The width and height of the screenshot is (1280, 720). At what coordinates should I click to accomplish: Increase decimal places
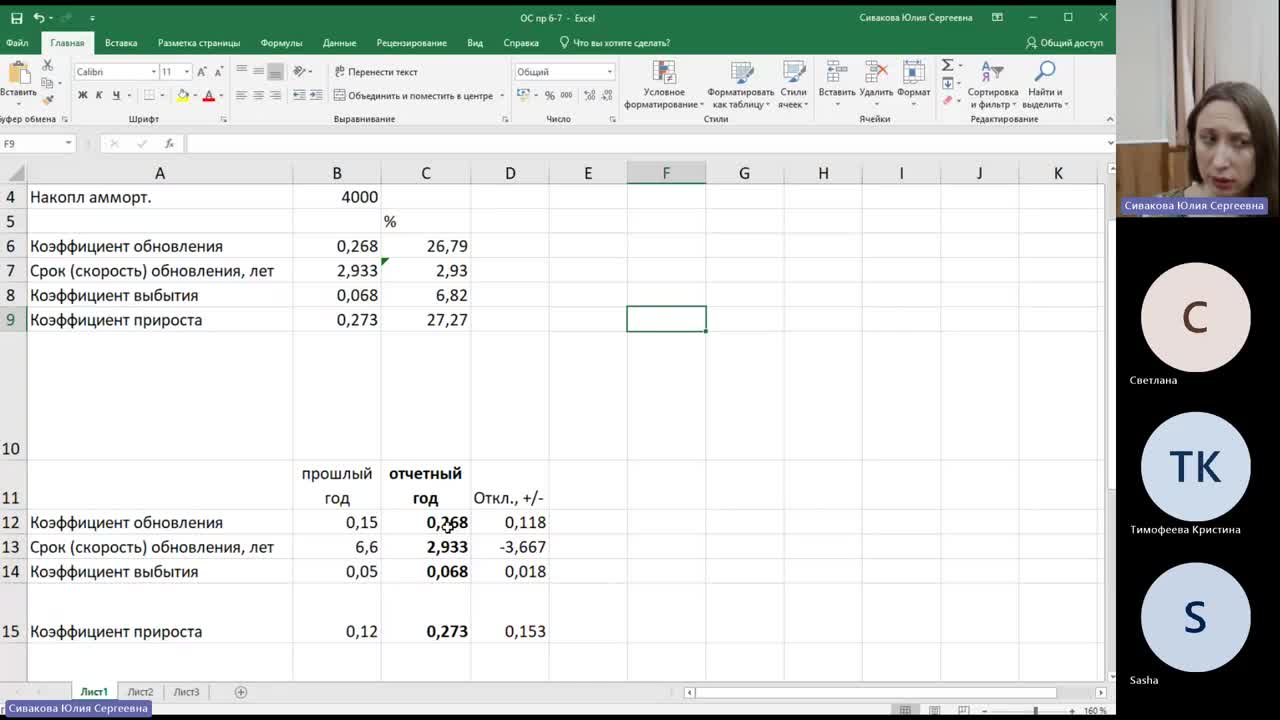[589, 96]
